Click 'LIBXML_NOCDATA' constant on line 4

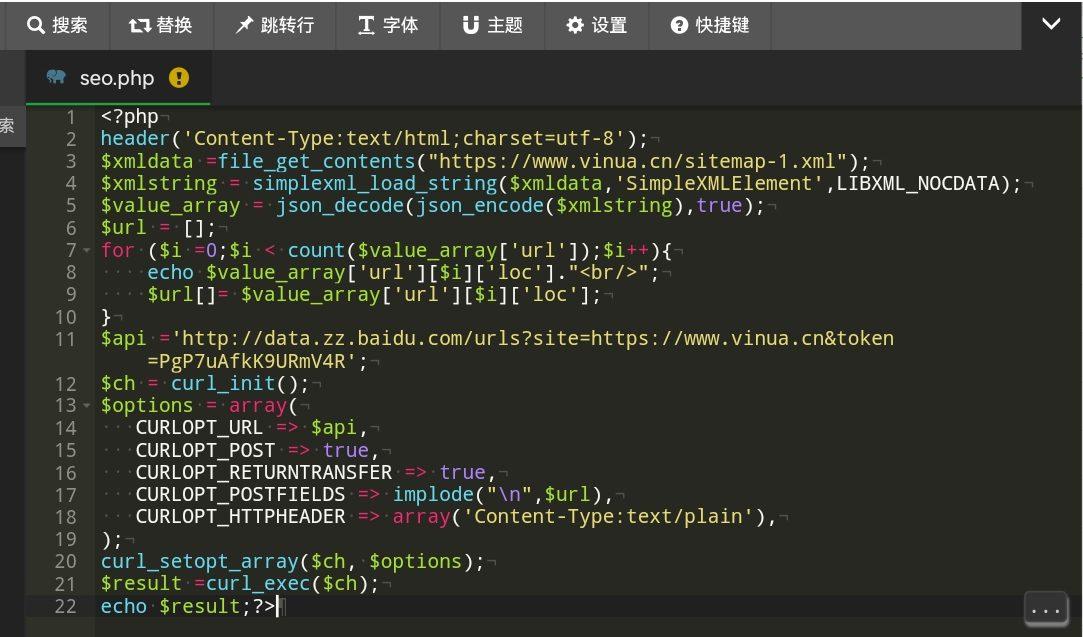pyautogui.click(x=918, y=183)
